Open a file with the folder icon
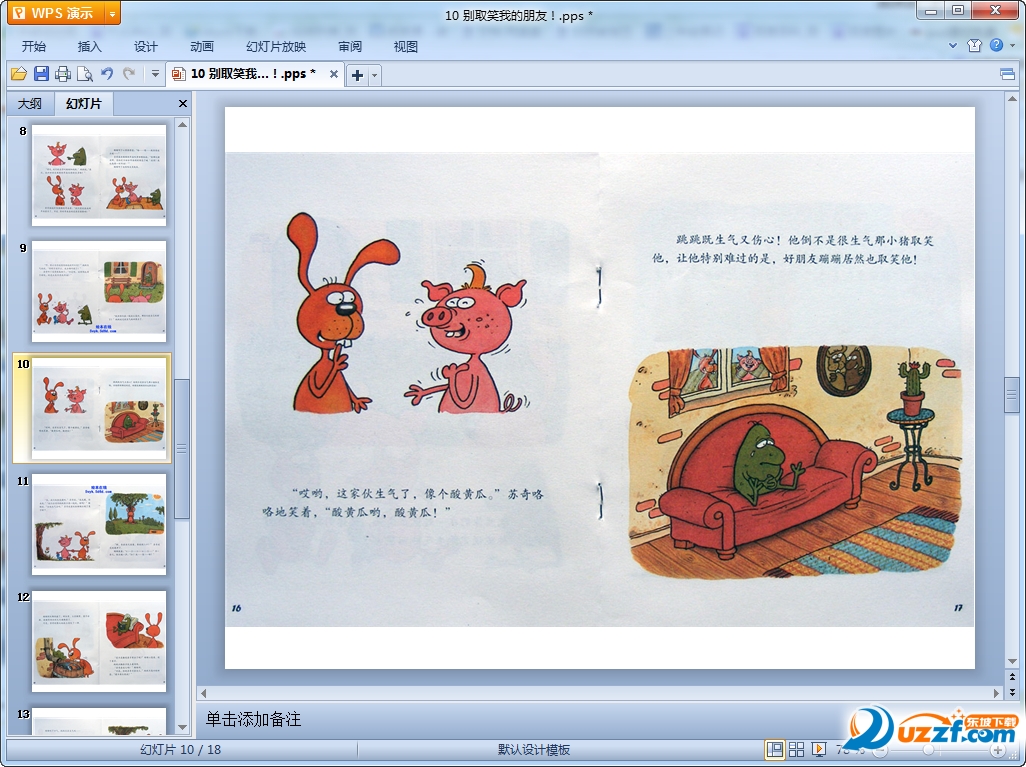Viewport: 1026px width, 767px height. tap(18, 74)
